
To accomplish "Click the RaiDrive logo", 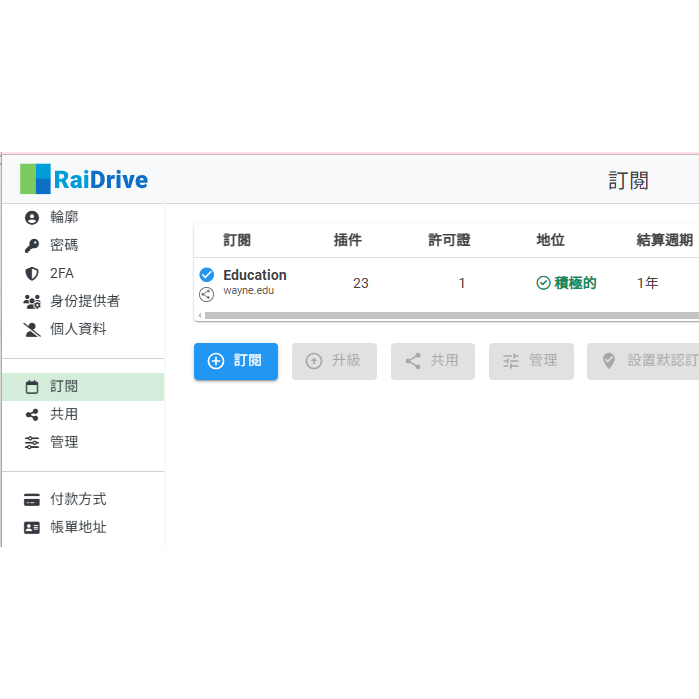I will click(84, 180).
